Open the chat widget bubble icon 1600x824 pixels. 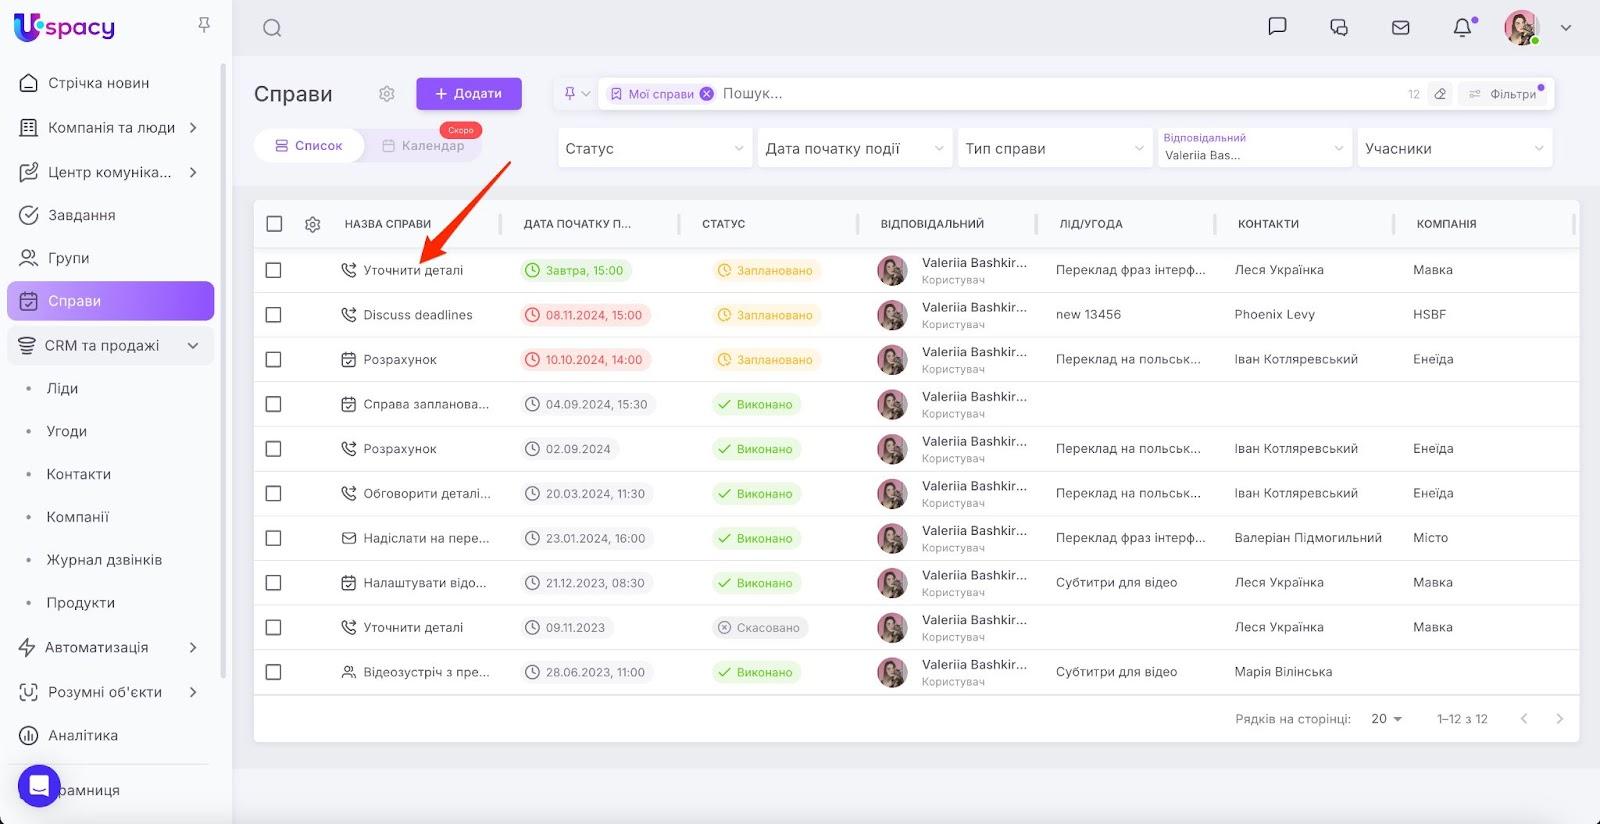[x=39, y=786]
